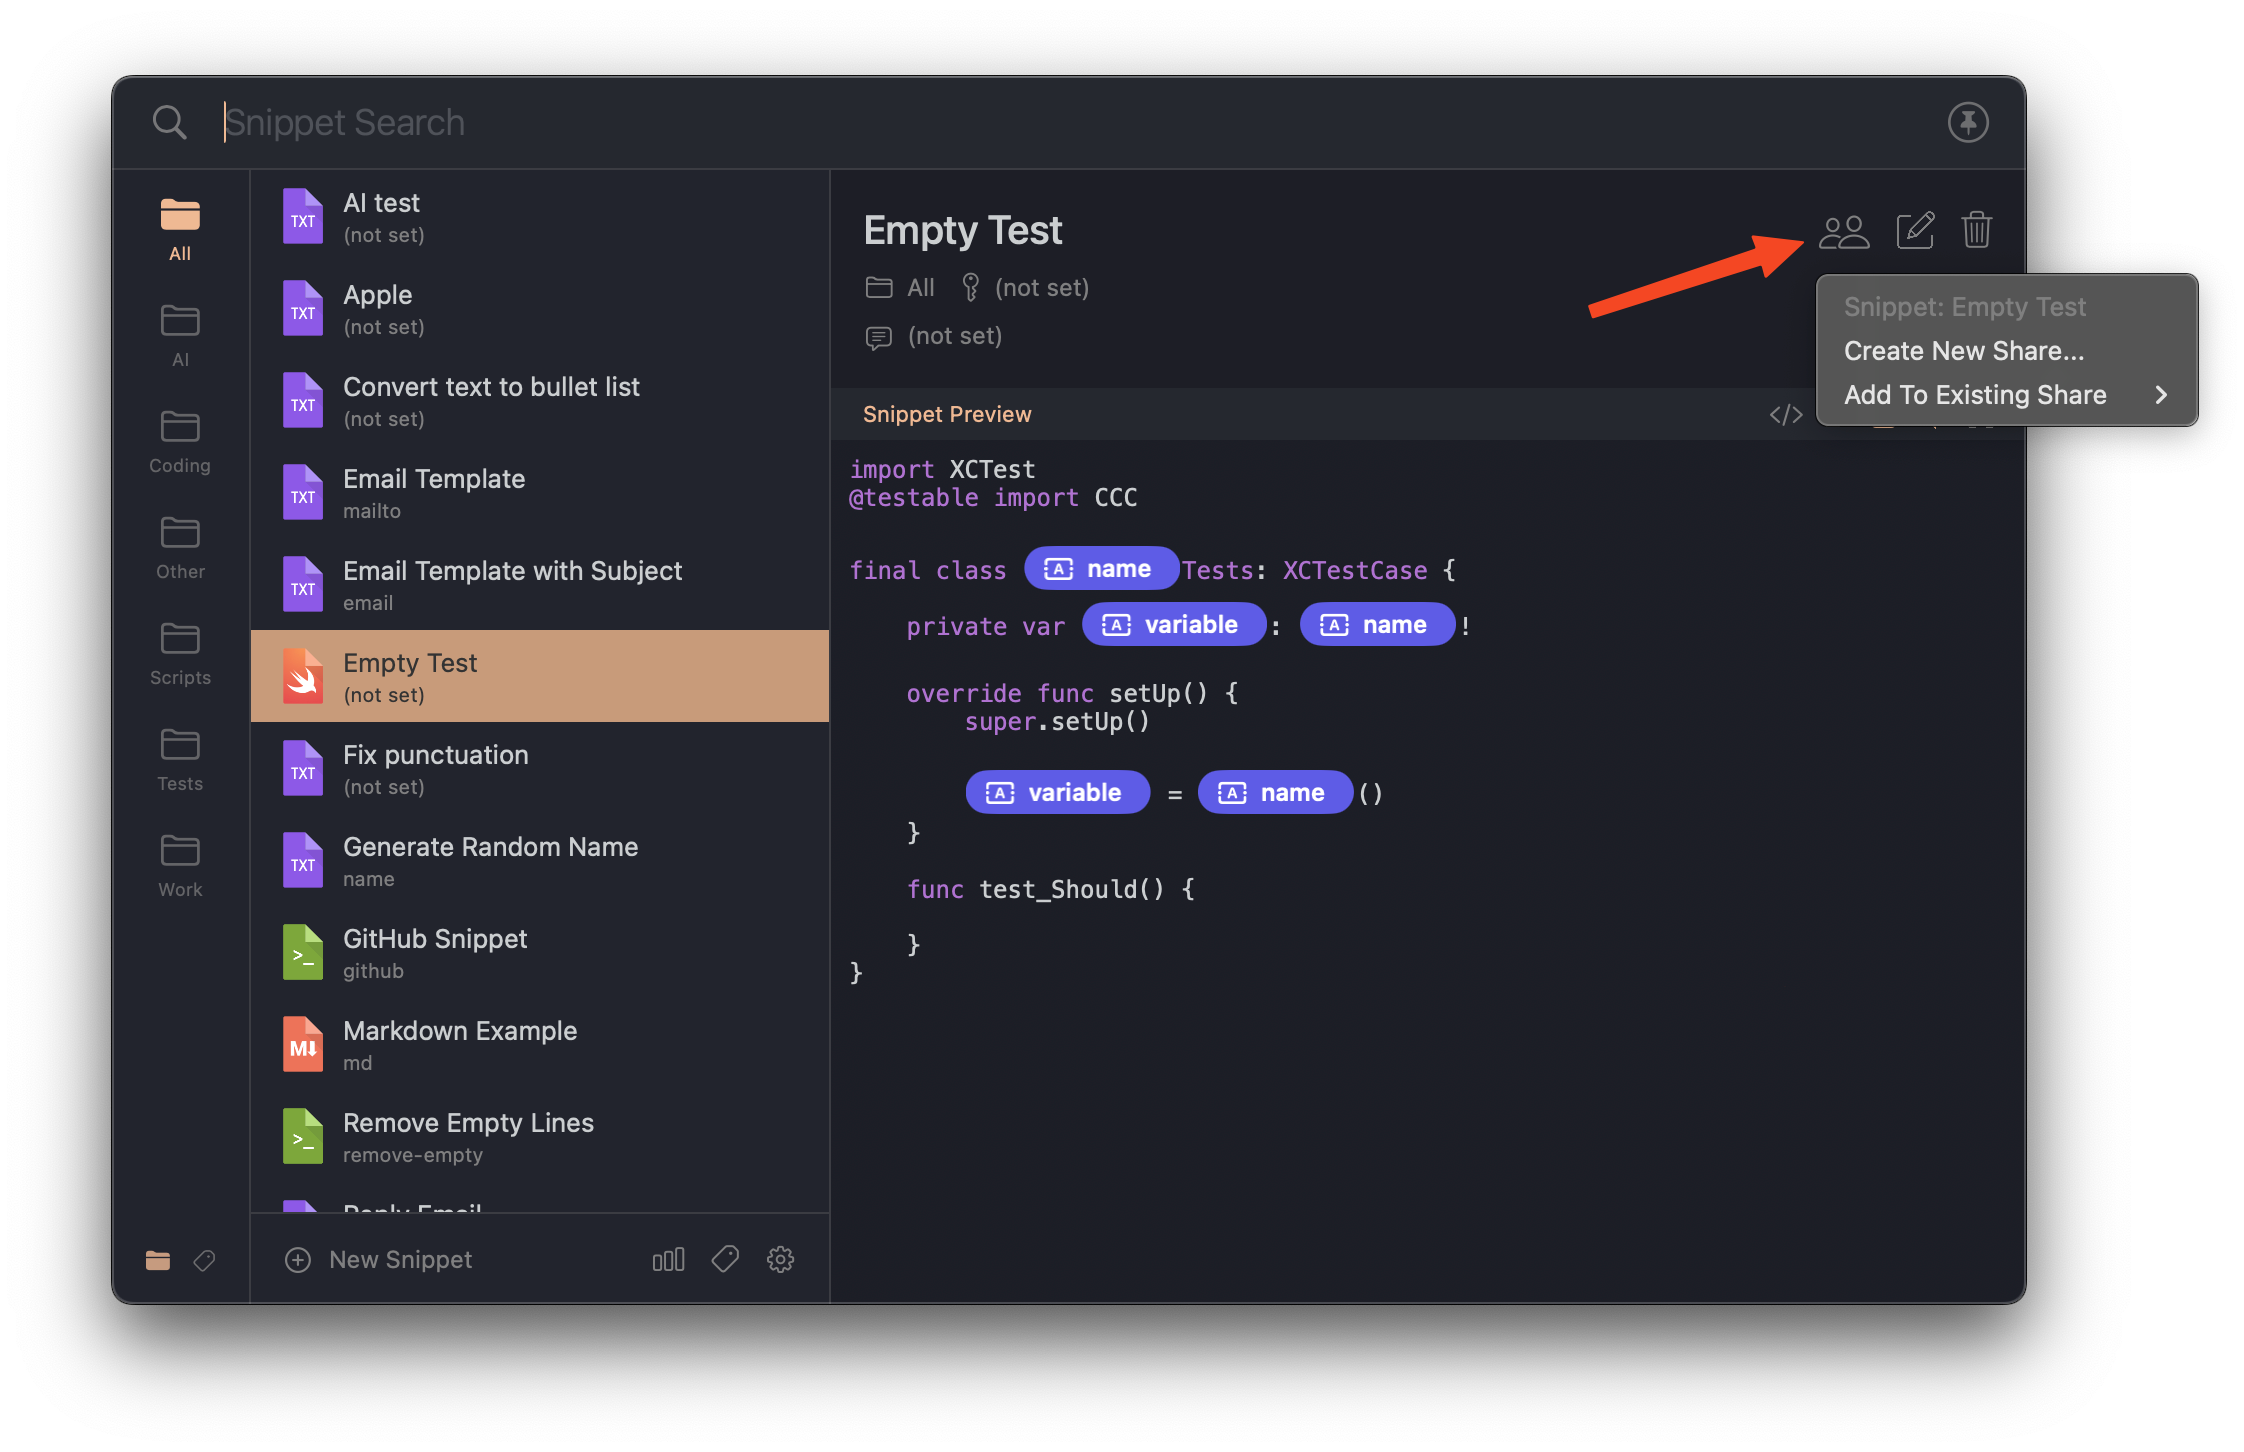Click the source code toggle icon
2244x1452 pixels.
pos(1783,412)
